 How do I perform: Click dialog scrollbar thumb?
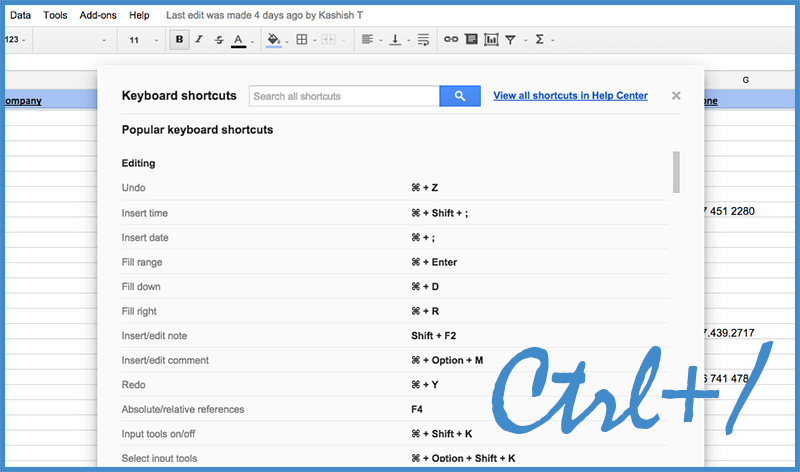pos(676,172)
